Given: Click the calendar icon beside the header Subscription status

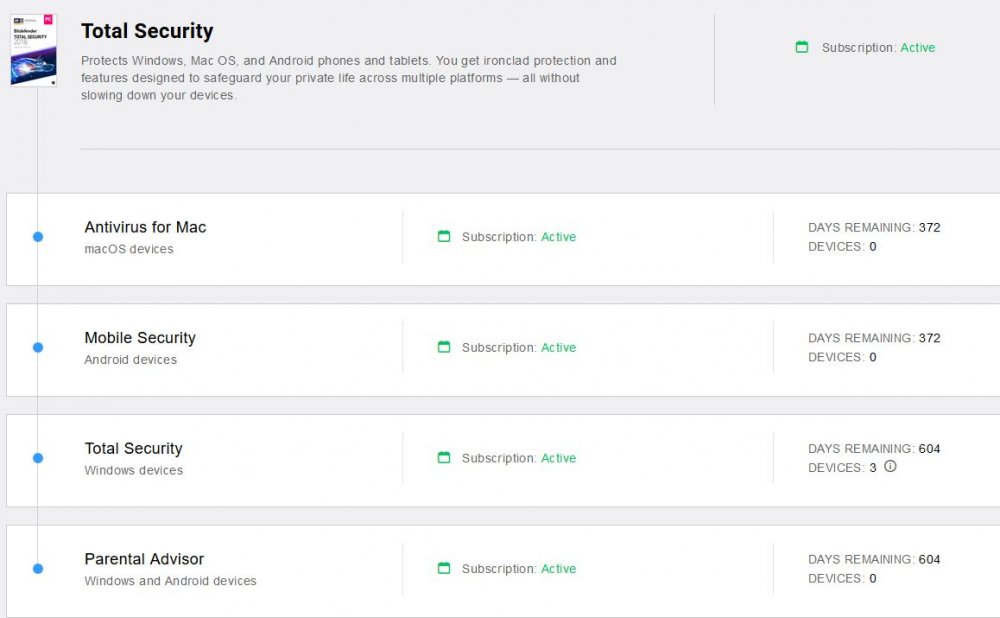Looking at the screenshot, I should click(802, 47).
